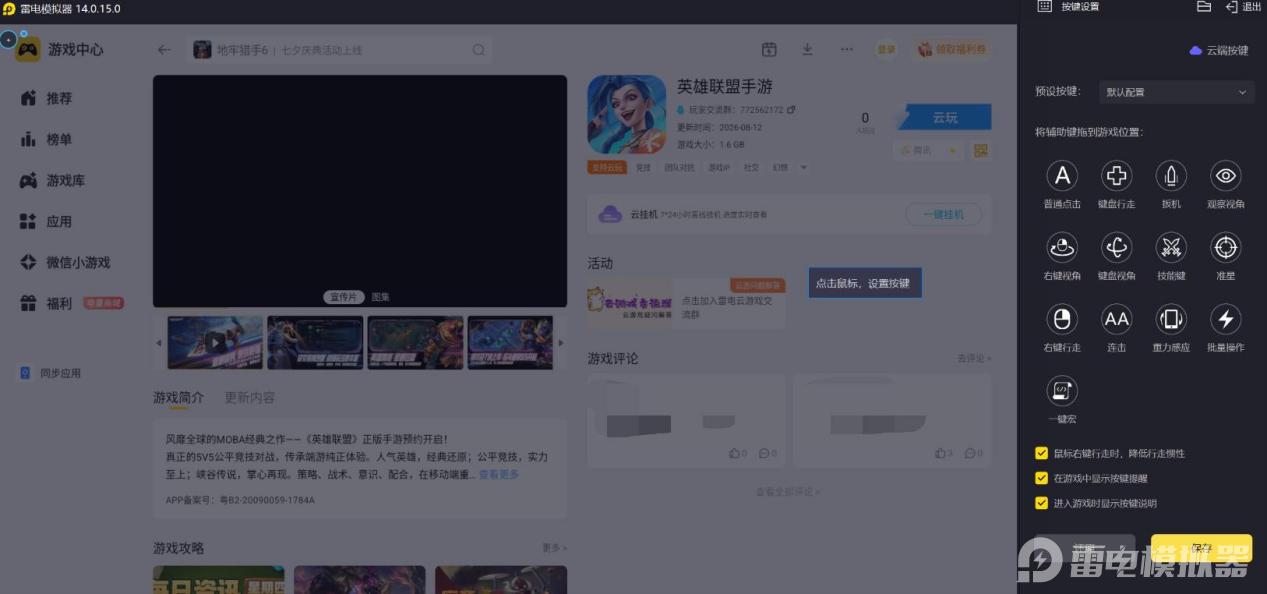Select the 准星 crosshair icon
This screenshot has height=594, width=1267.
[x=1226, y=247]
